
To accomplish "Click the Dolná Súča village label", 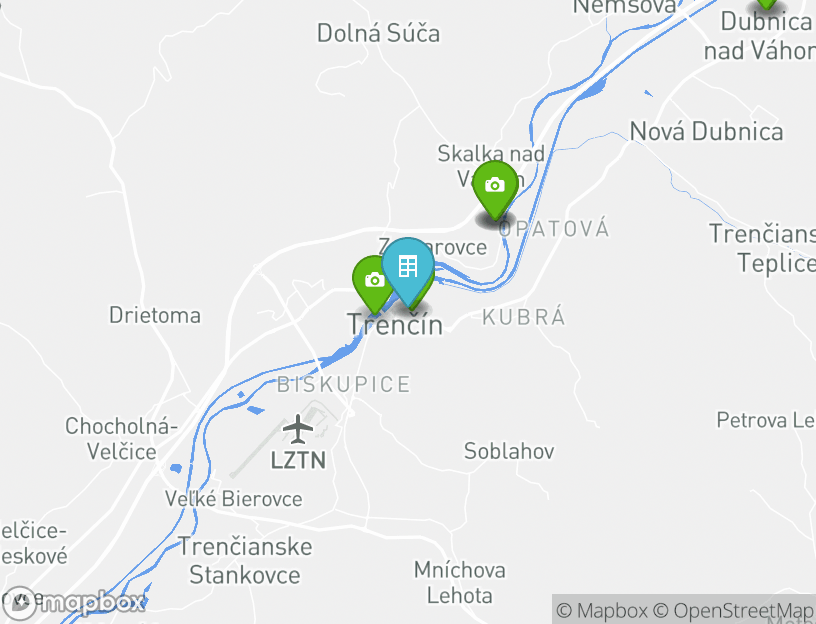I will [x=378, y=33].
